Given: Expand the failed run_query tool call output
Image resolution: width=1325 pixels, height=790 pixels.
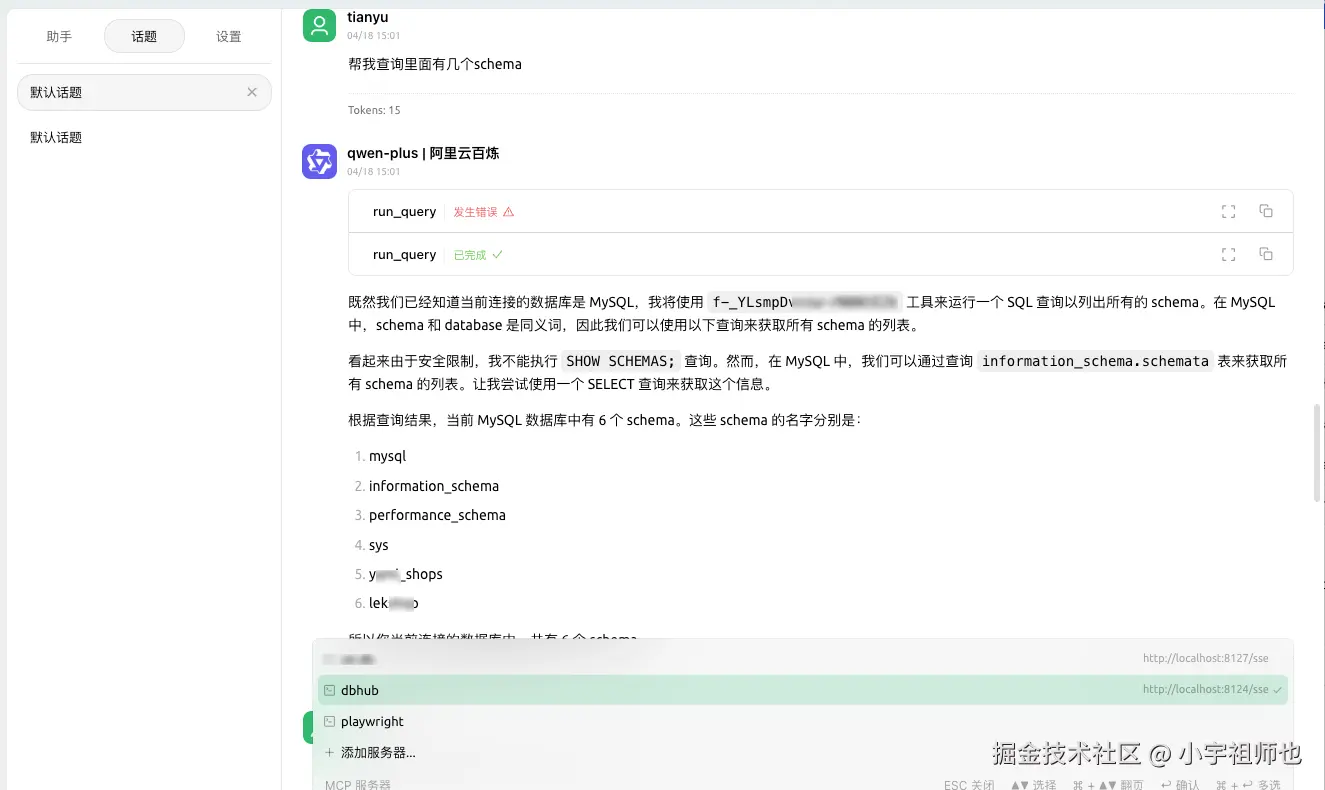Looking at the screenshot, I should click(1228, 211).
